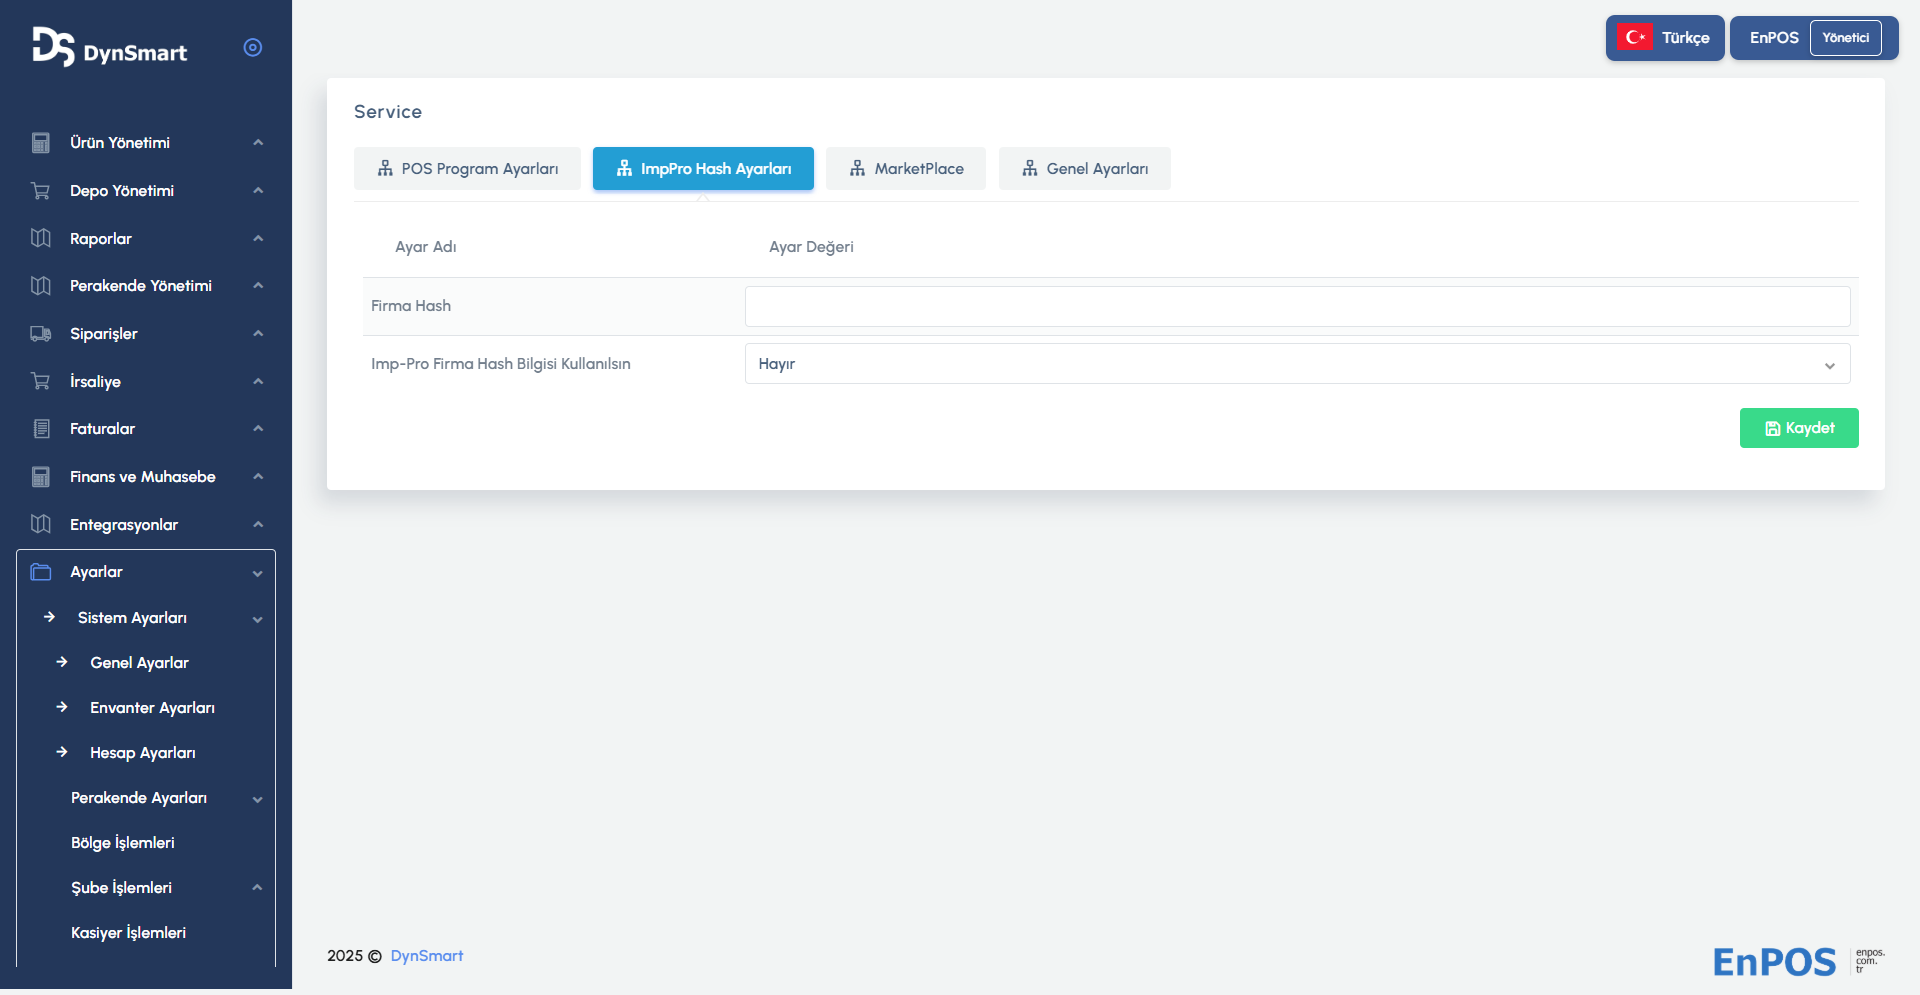Screen dimensions: 1920x995
Task: Switch to the MarketPlace tab
Action: (905, 169)
